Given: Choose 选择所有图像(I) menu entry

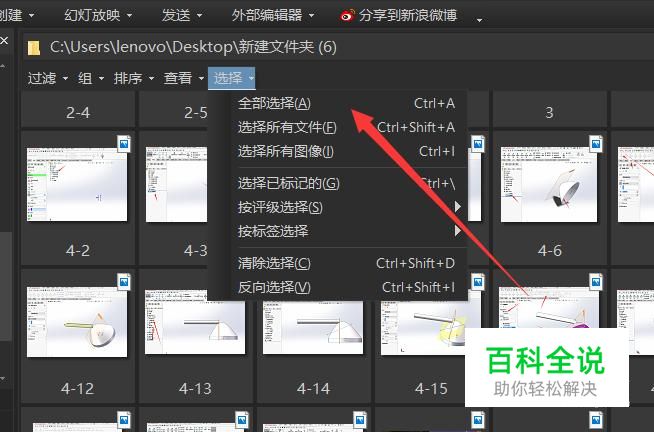Looking at the screenshot, I should click(347, 151).
